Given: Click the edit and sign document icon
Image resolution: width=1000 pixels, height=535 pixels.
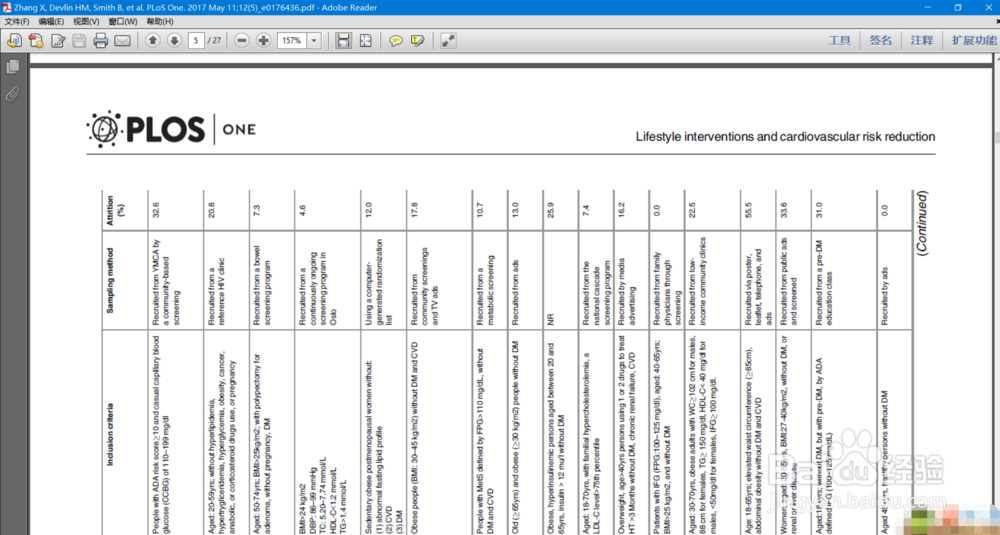Looking at the screenshot, I should (x=58, y=41).
